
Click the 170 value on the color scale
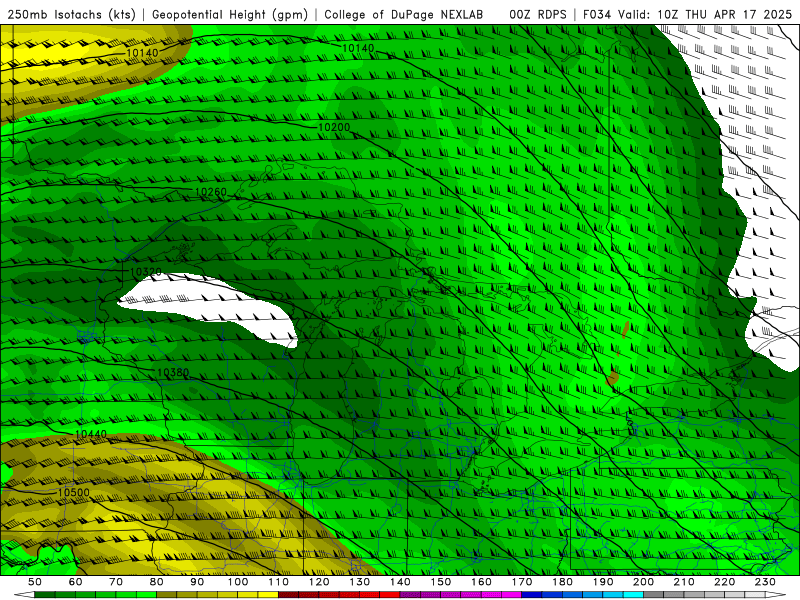click(522, 582)
